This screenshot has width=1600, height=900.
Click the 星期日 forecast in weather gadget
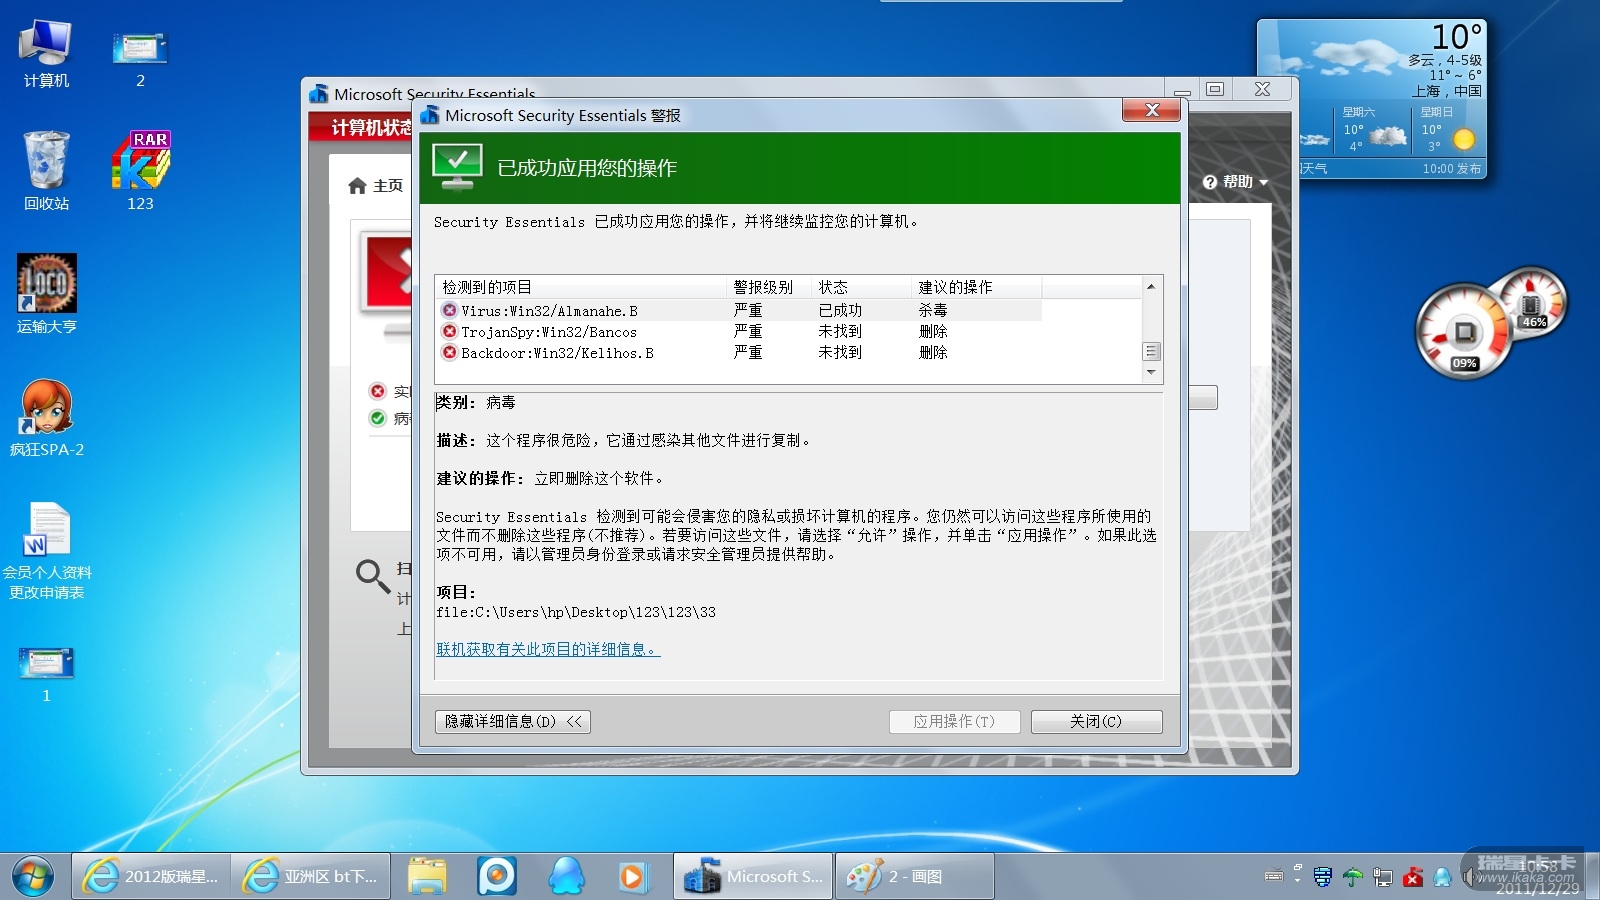1447,130
